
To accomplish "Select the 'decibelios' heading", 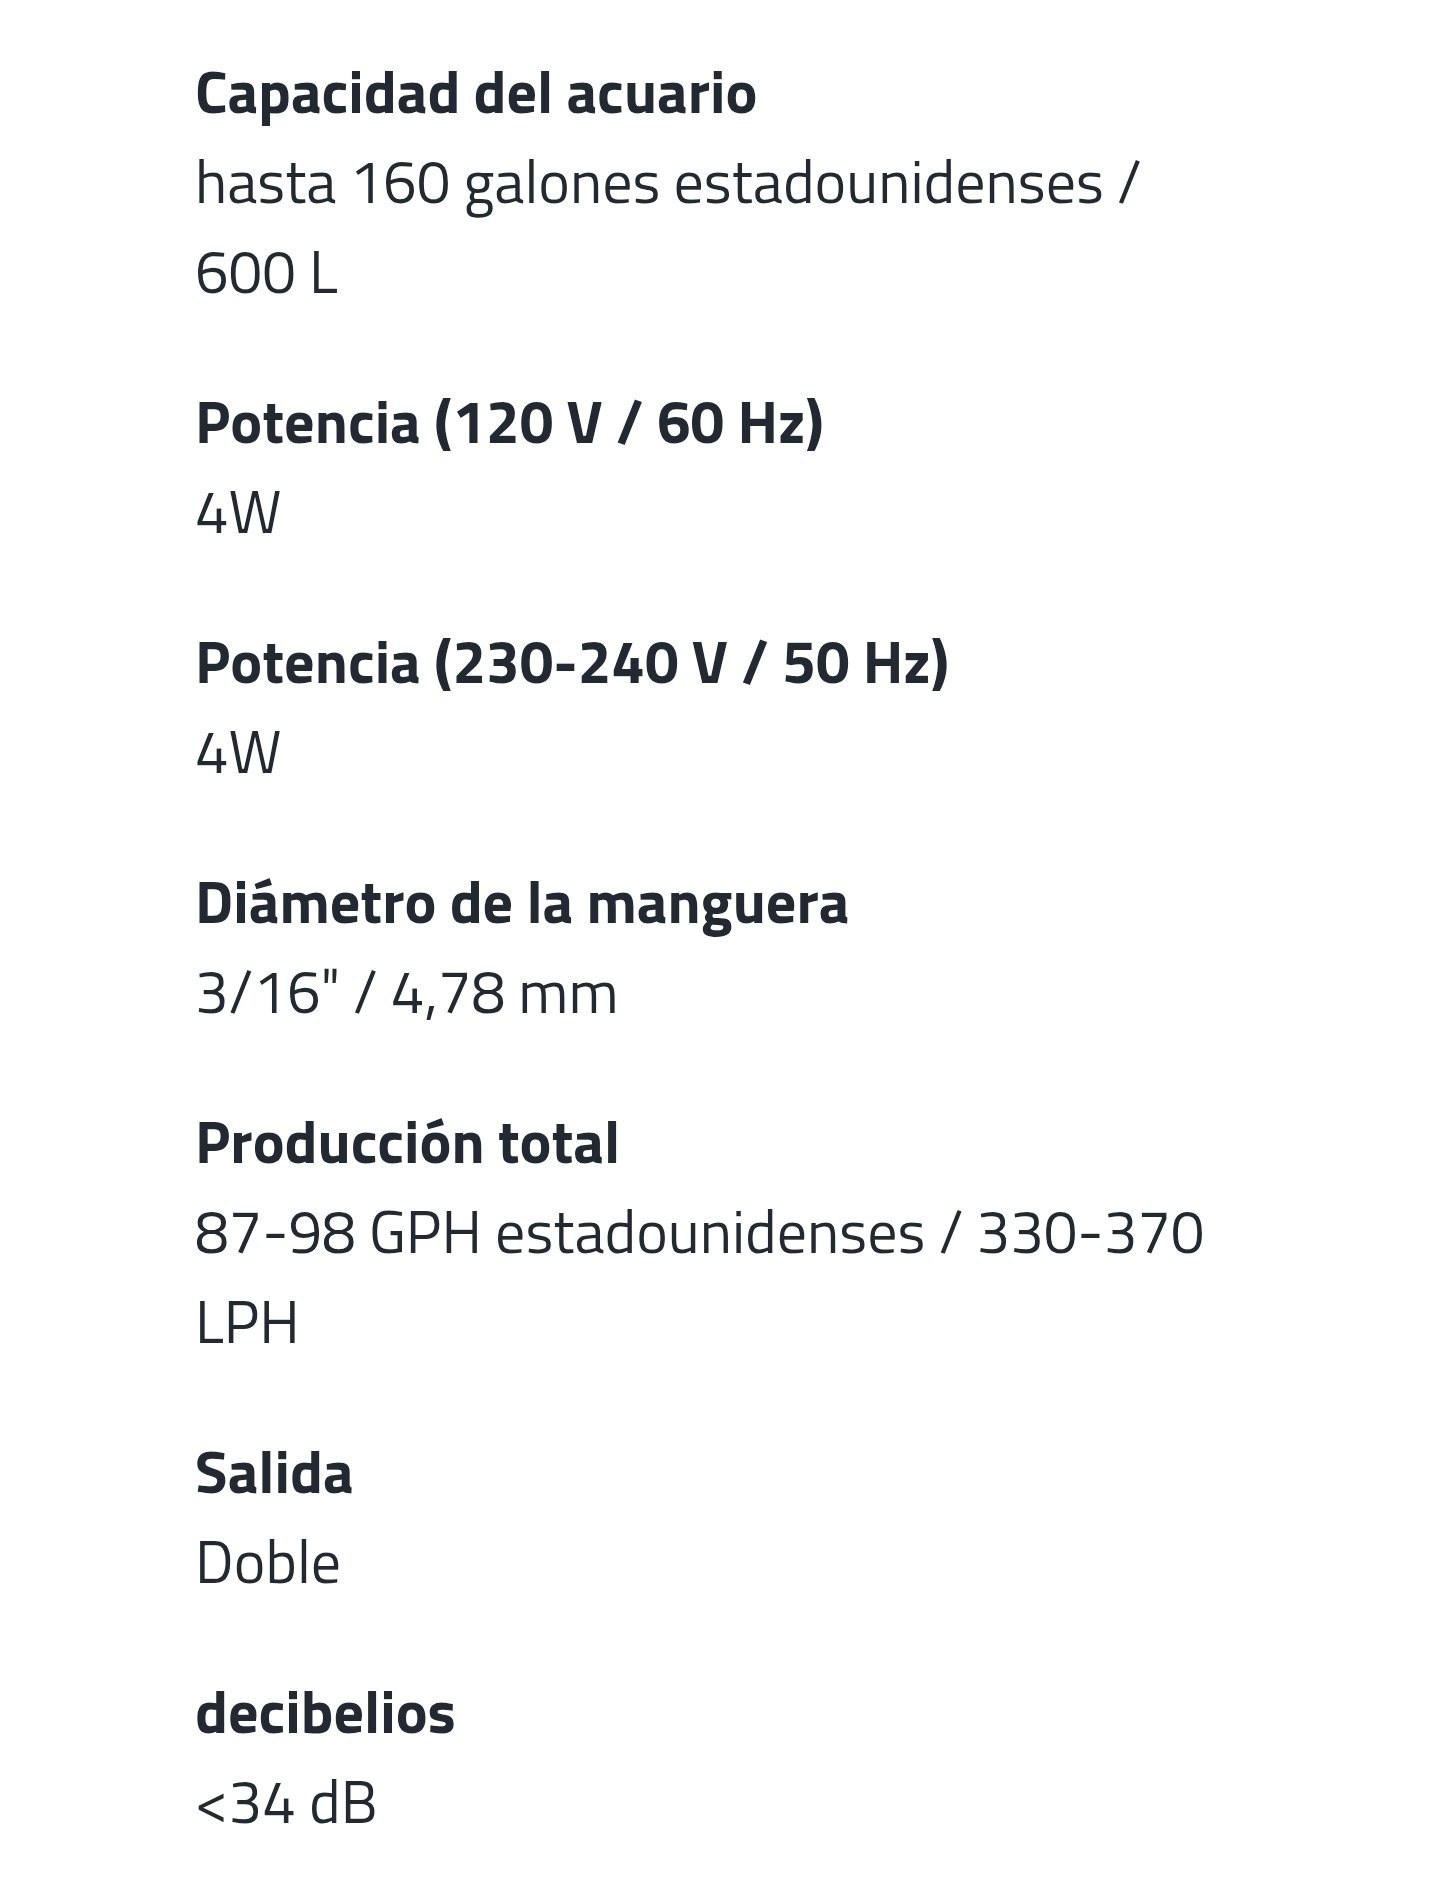I will [x=325, y=1713].
